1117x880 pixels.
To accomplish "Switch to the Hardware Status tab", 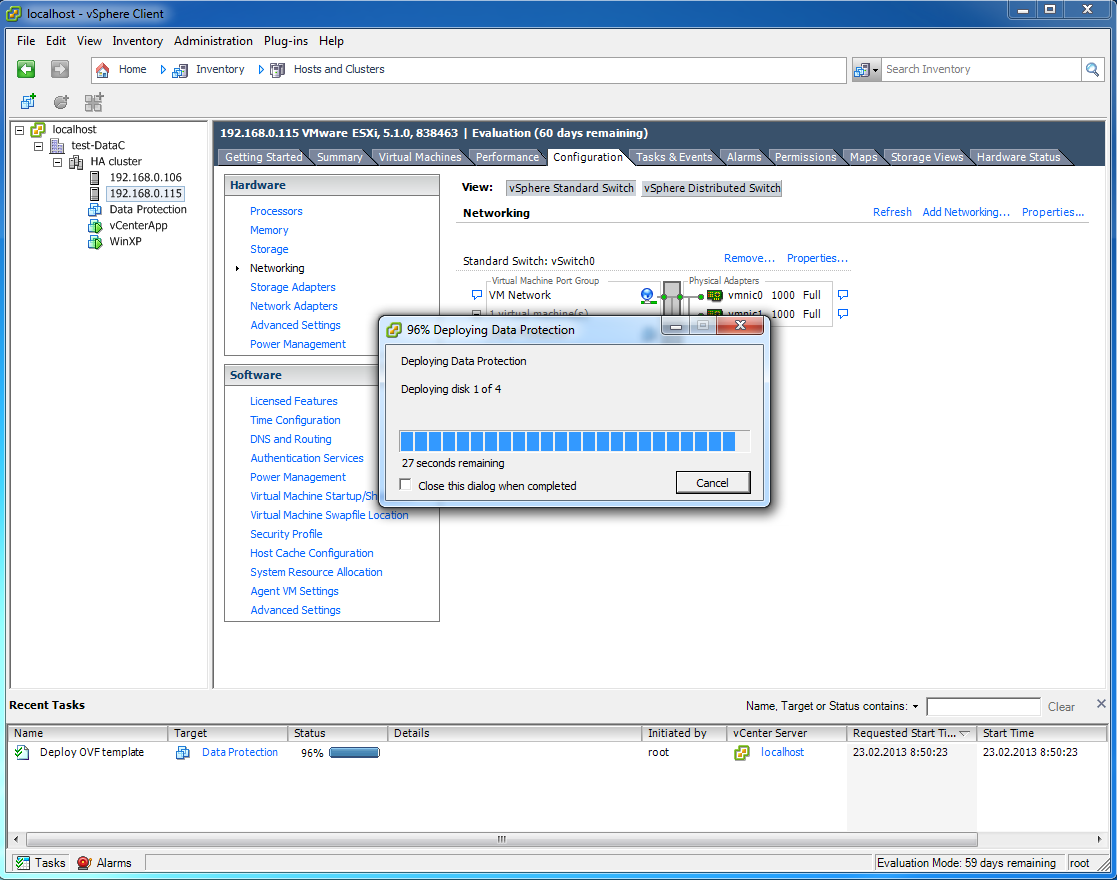I will 1018,157.
